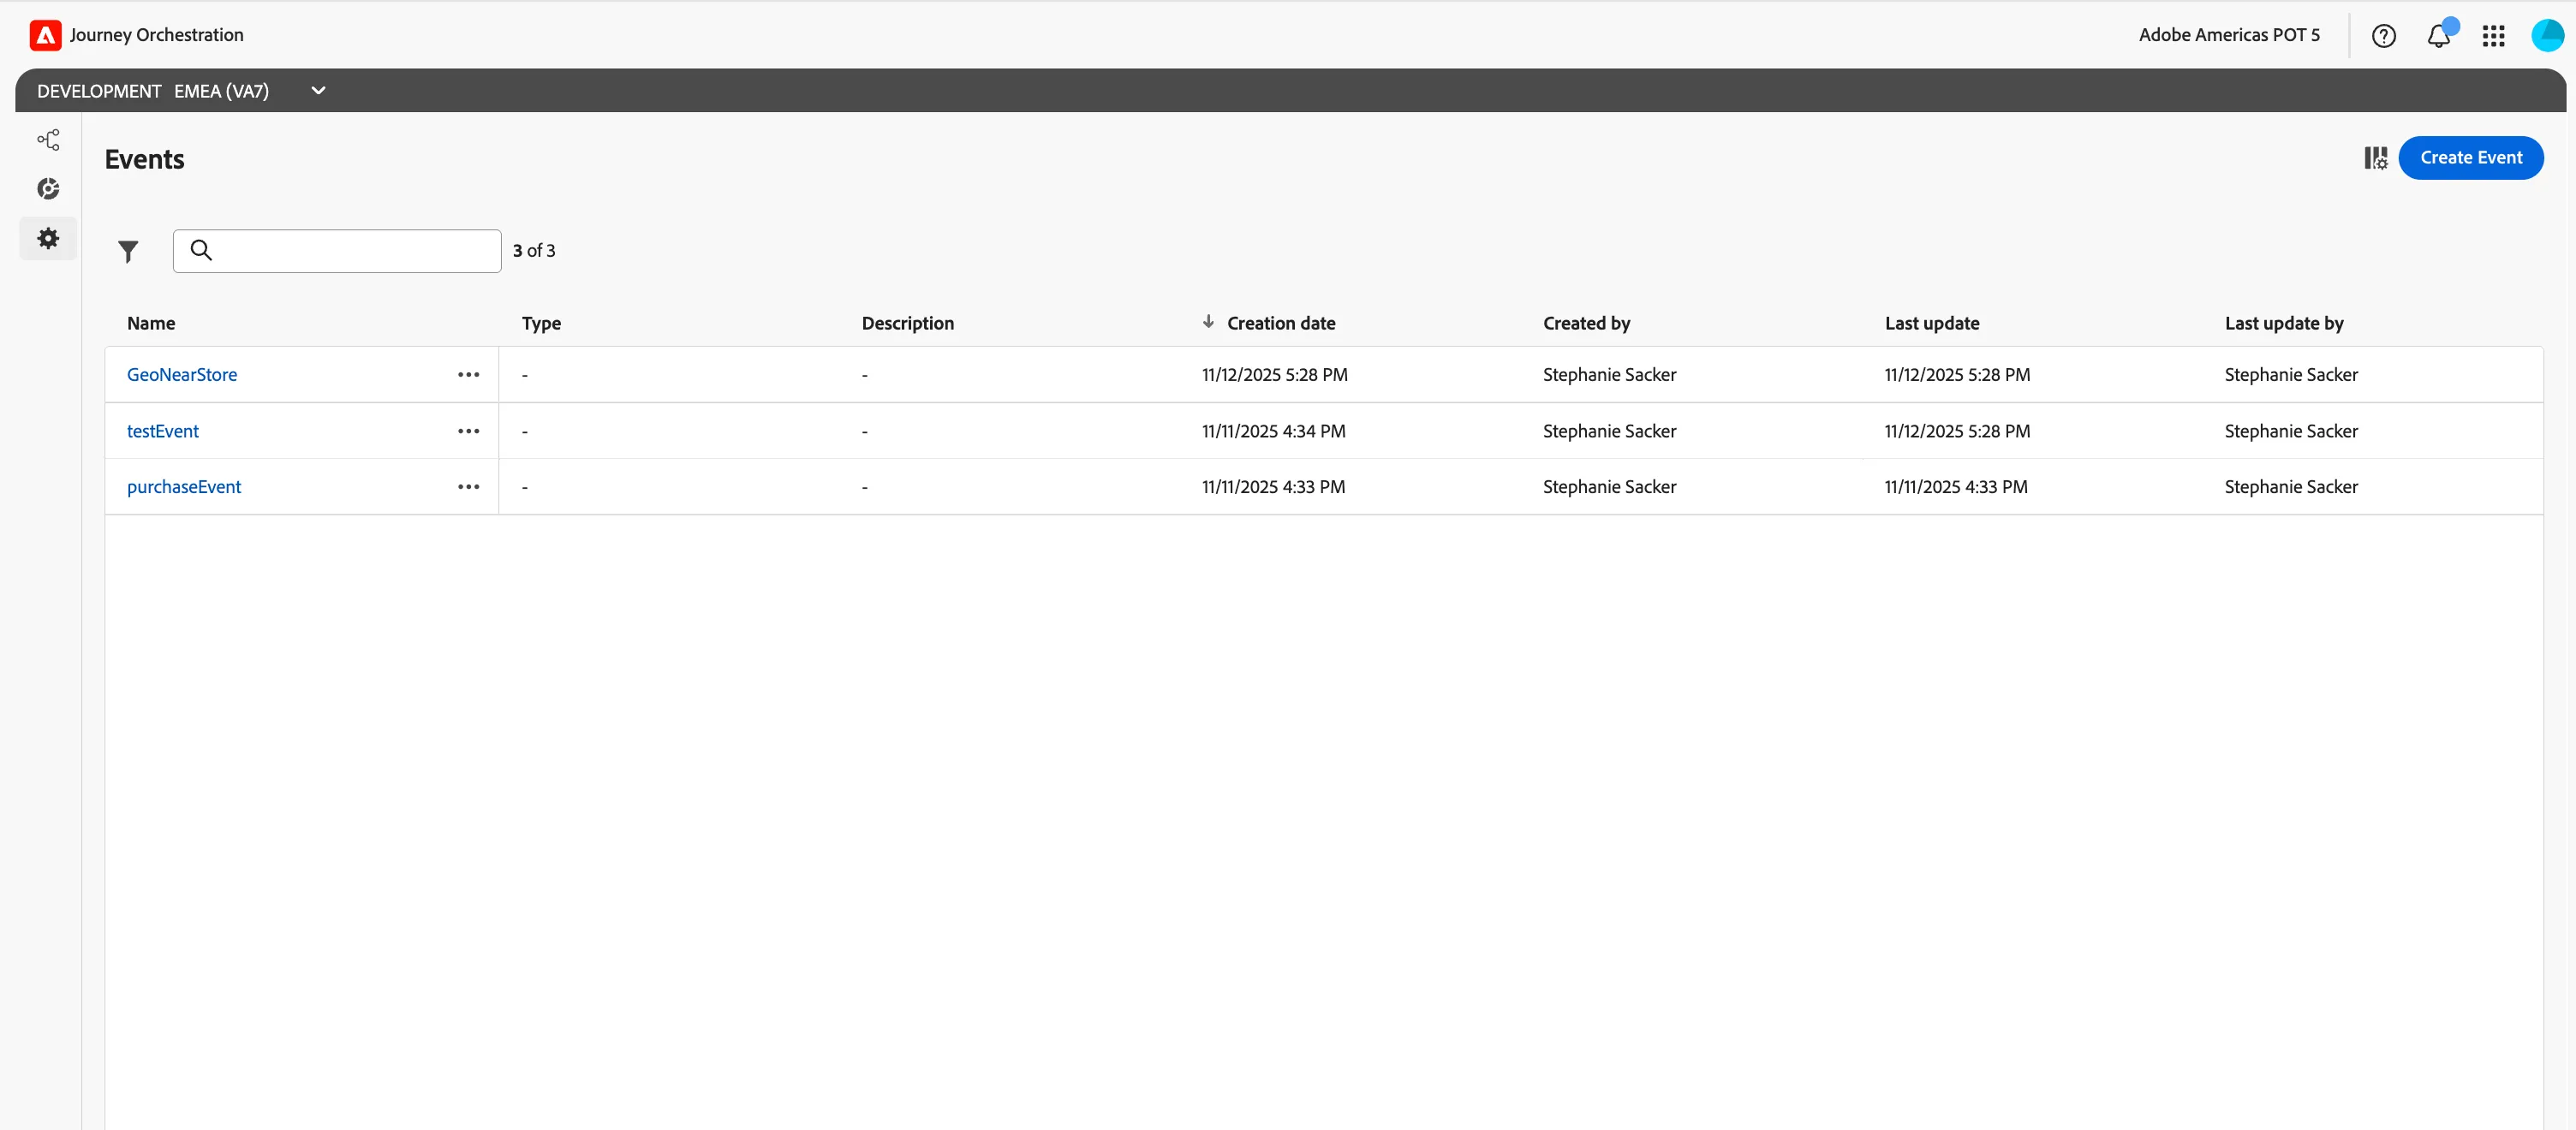Click the Journey Orchestration title
Image resolution: width=2576 pixels, height=1130 pixels.
157,35
